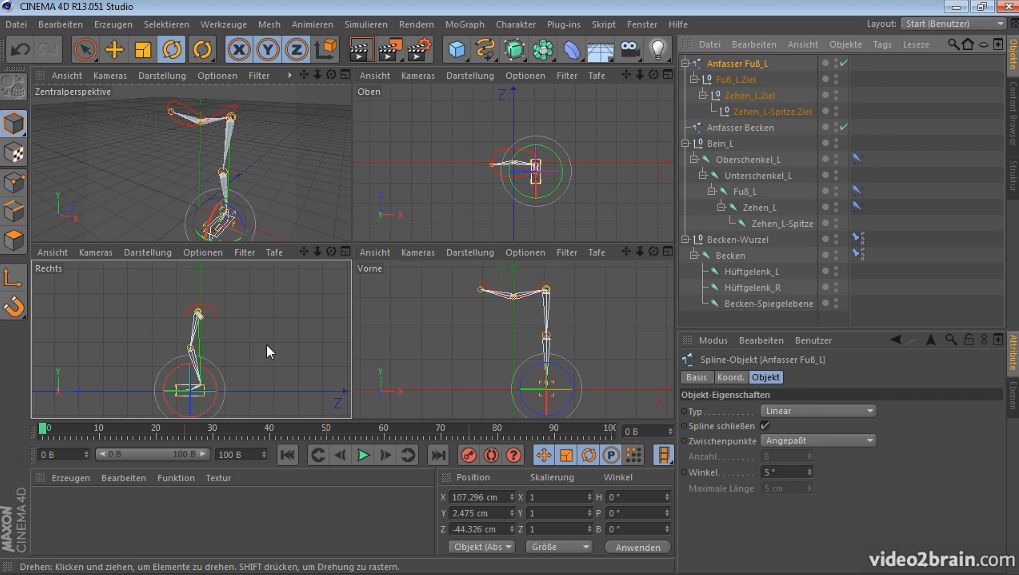Viewport: 1019px width, 575px height.
Task: Switch to Texture mode
Action: (x=14, y=153)
